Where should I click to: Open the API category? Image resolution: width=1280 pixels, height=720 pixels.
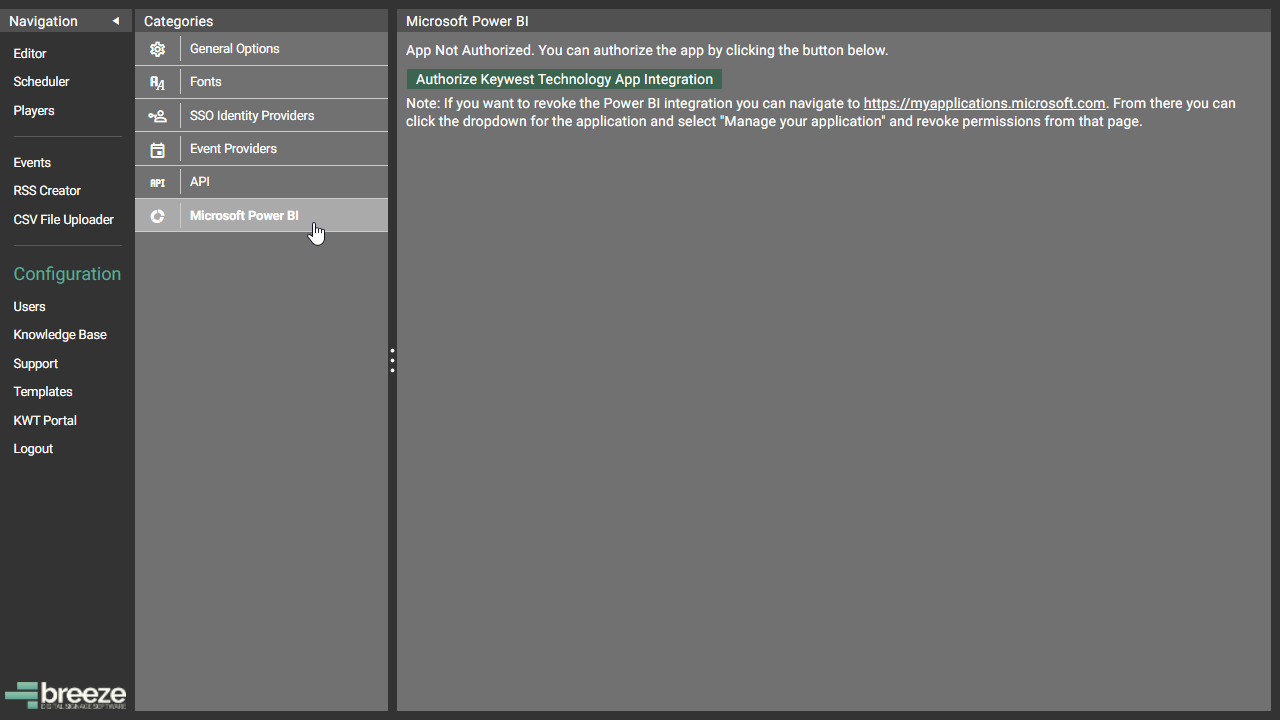point(261,182)
